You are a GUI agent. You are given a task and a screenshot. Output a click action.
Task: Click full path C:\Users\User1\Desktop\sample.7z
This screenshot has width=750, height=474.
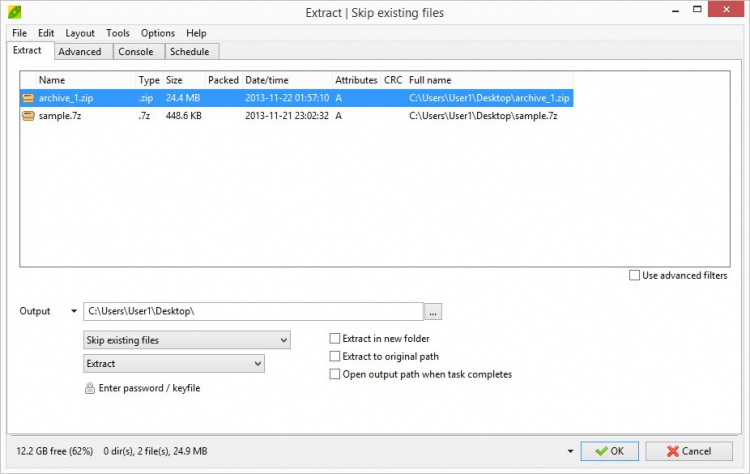483,116
